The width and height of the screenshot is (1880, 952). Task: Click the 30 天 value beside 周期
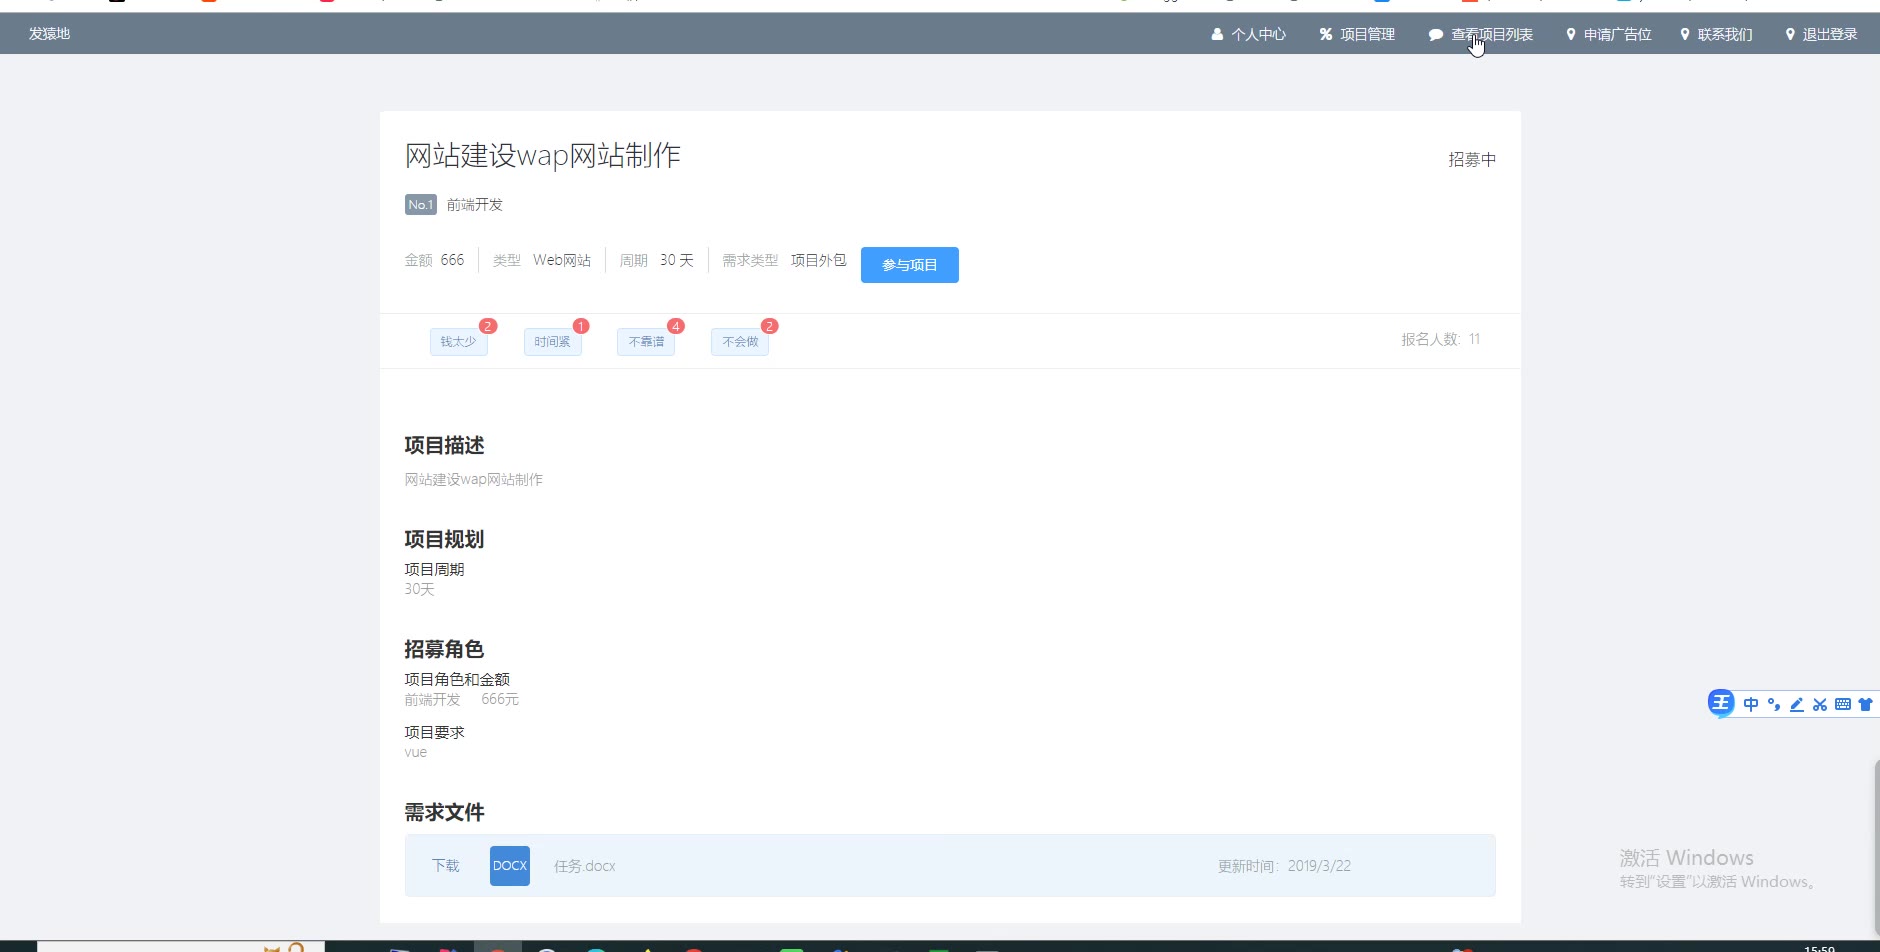677,260
